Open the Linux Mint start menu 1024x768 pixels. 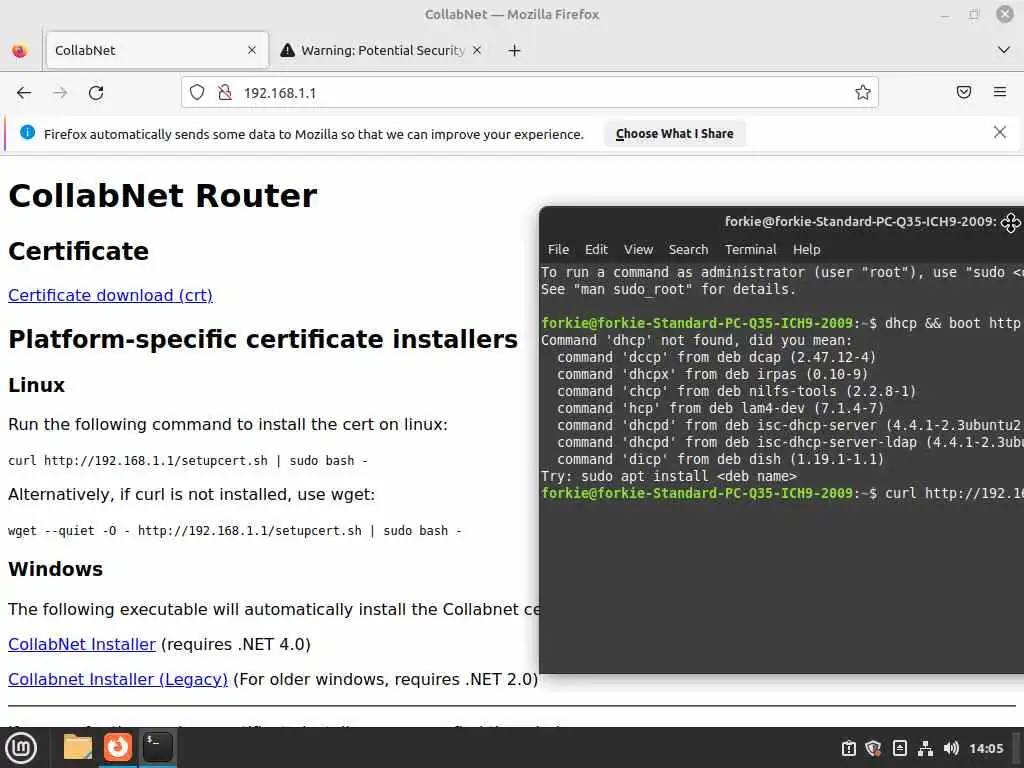pyautogui.click(x=21, y=748)
